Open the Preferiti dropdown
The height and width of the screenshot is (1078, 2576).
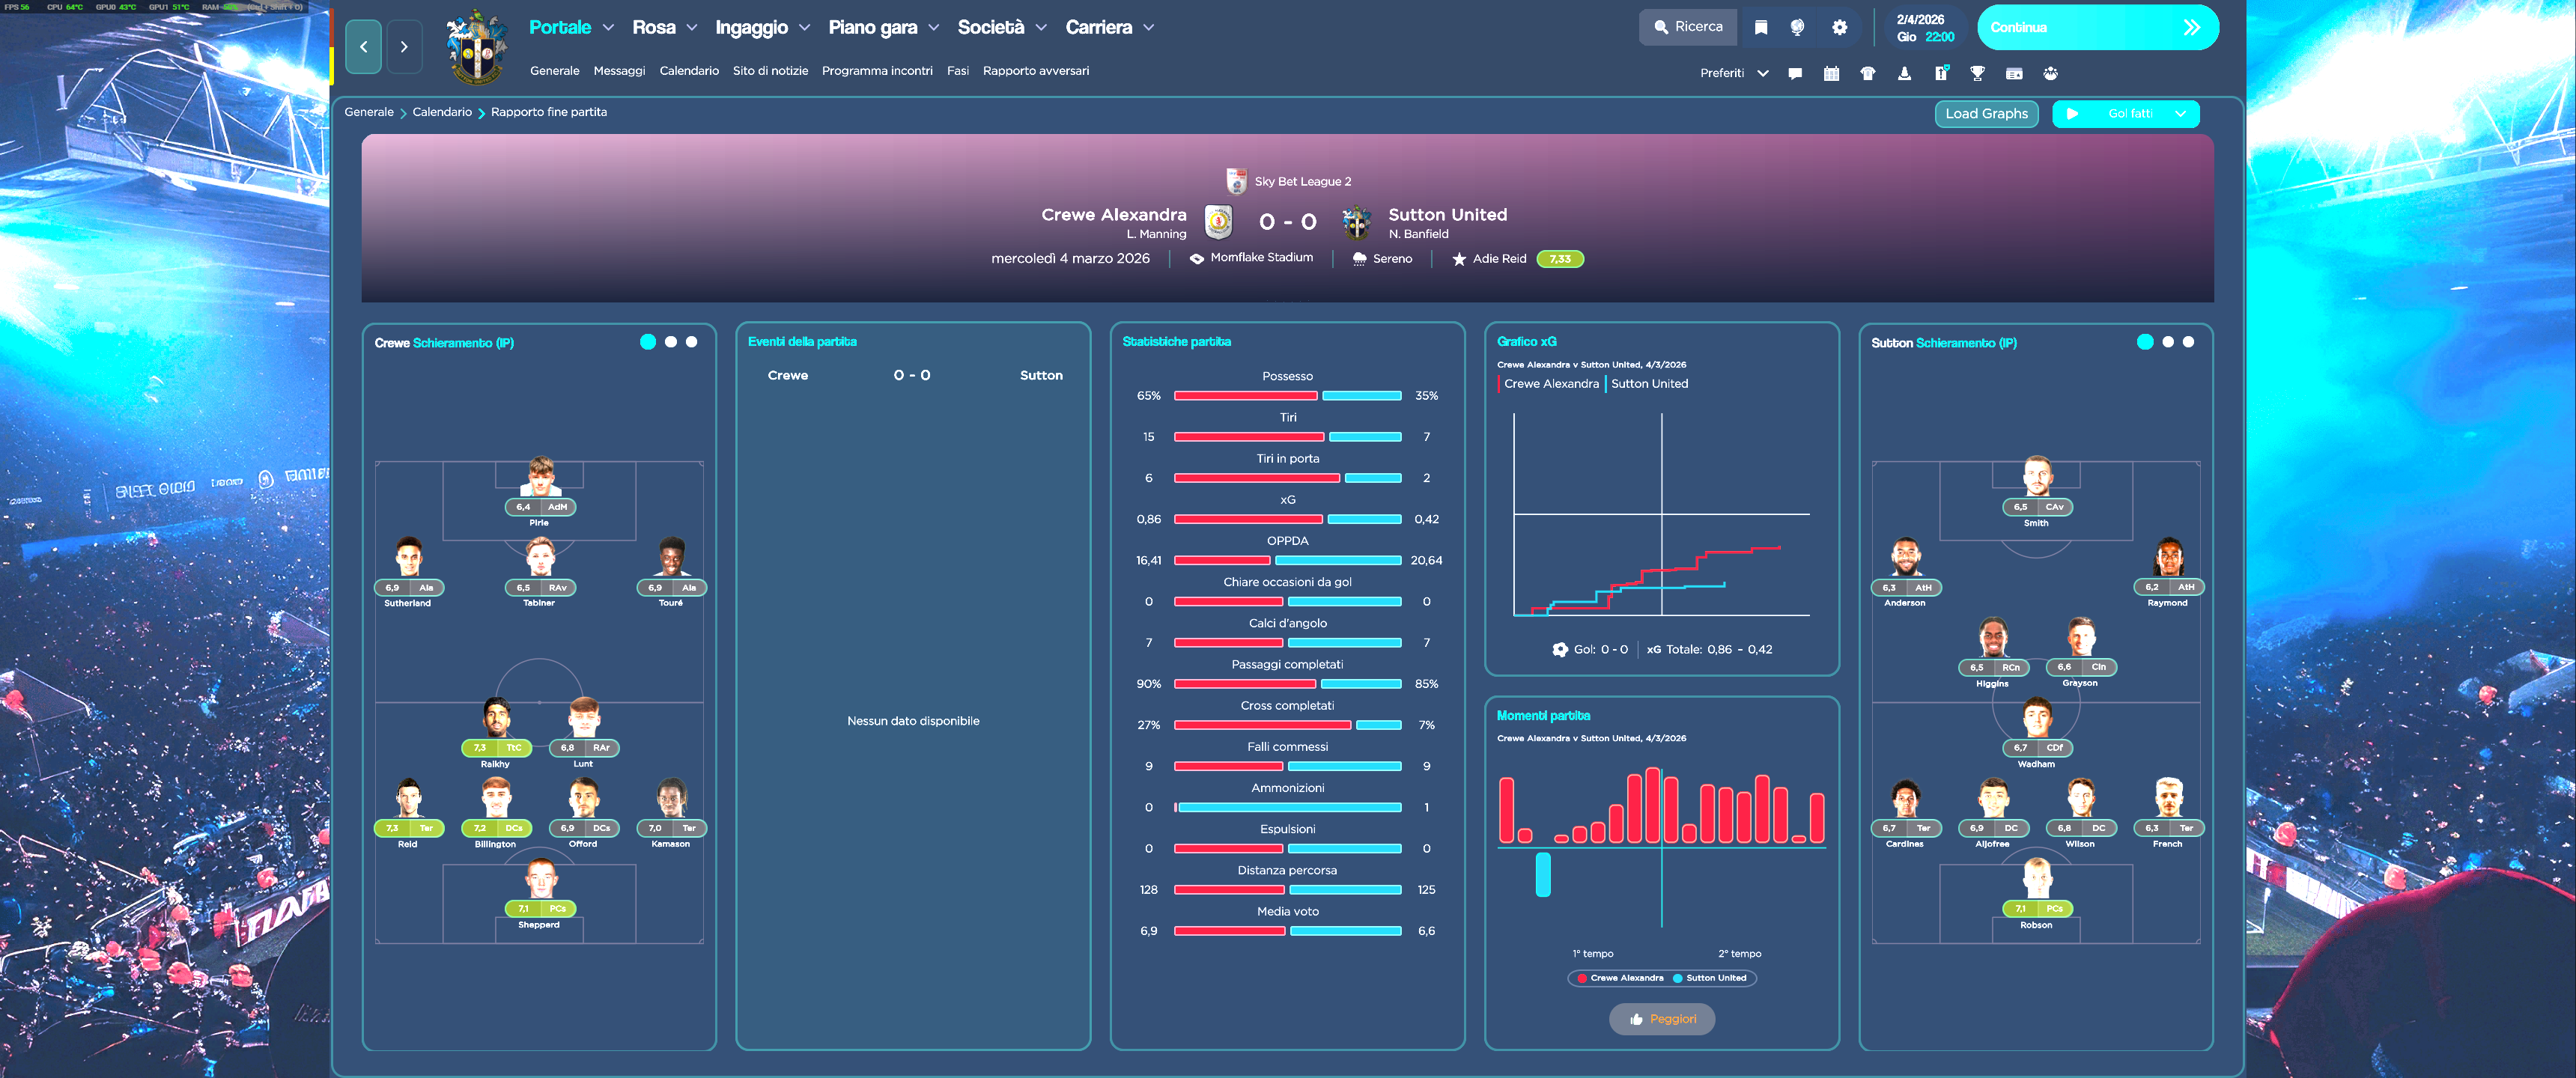pos(1734,73)
